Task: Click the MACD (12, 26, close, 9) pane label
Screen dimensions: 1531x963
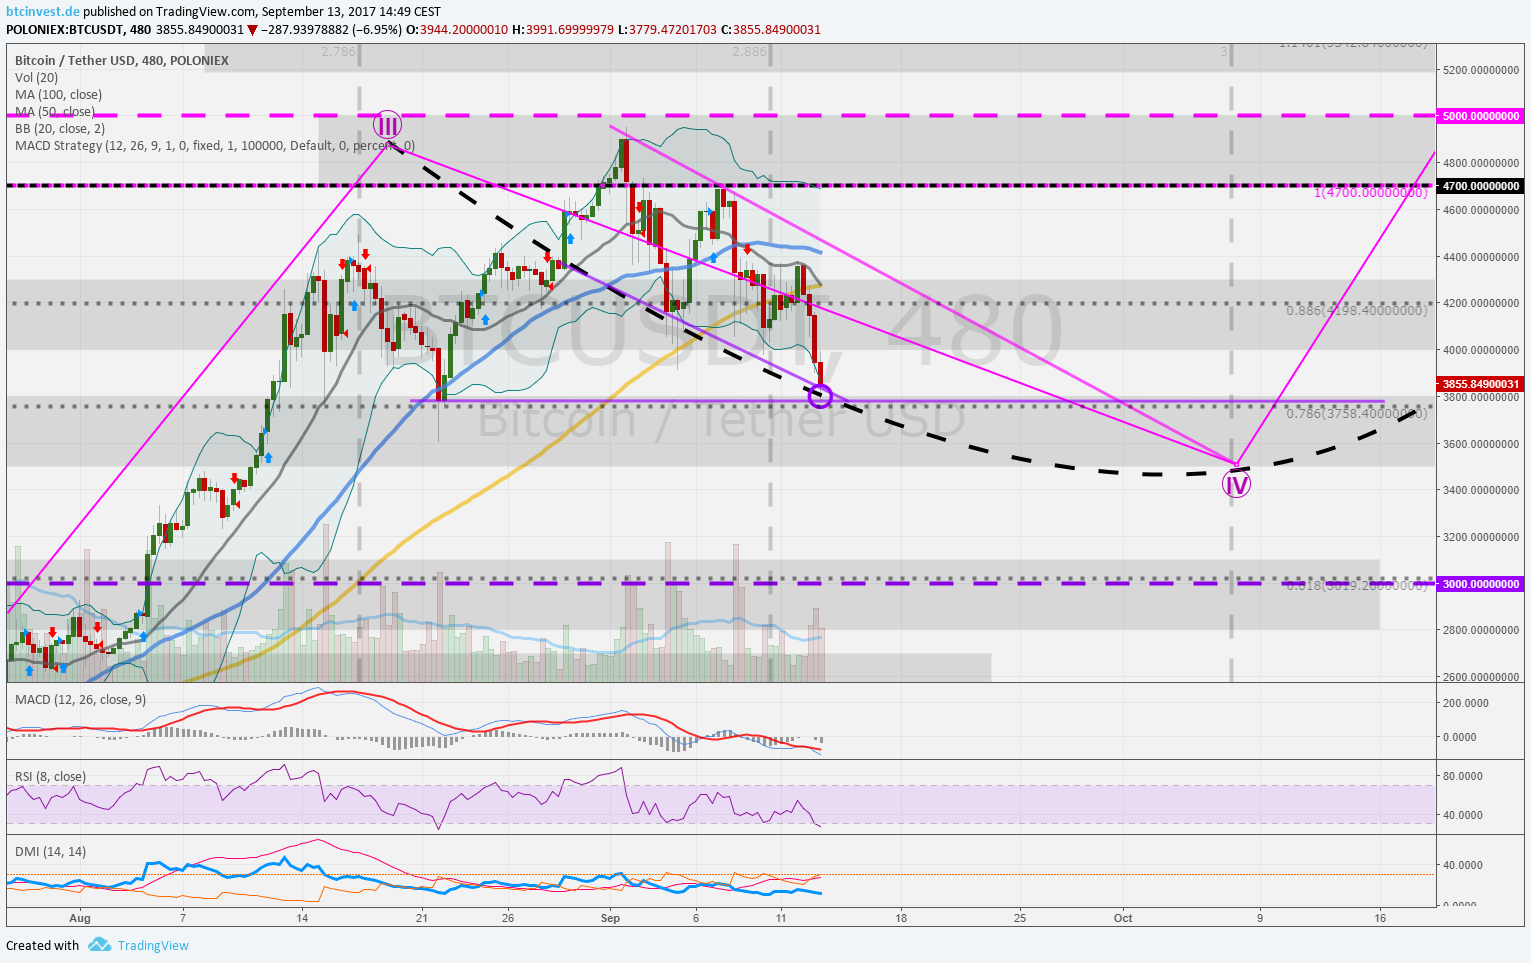Action: pos(80,700)
